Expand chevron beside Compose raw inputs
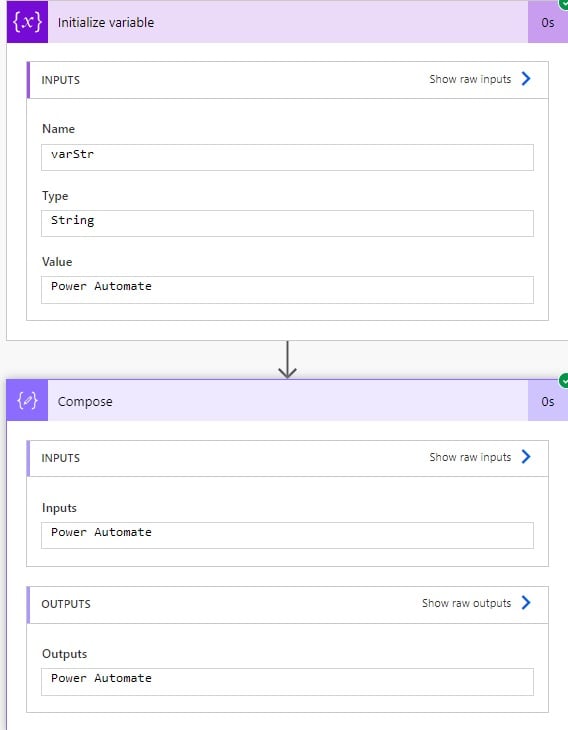The image size is (568, 730). point(526,457)
